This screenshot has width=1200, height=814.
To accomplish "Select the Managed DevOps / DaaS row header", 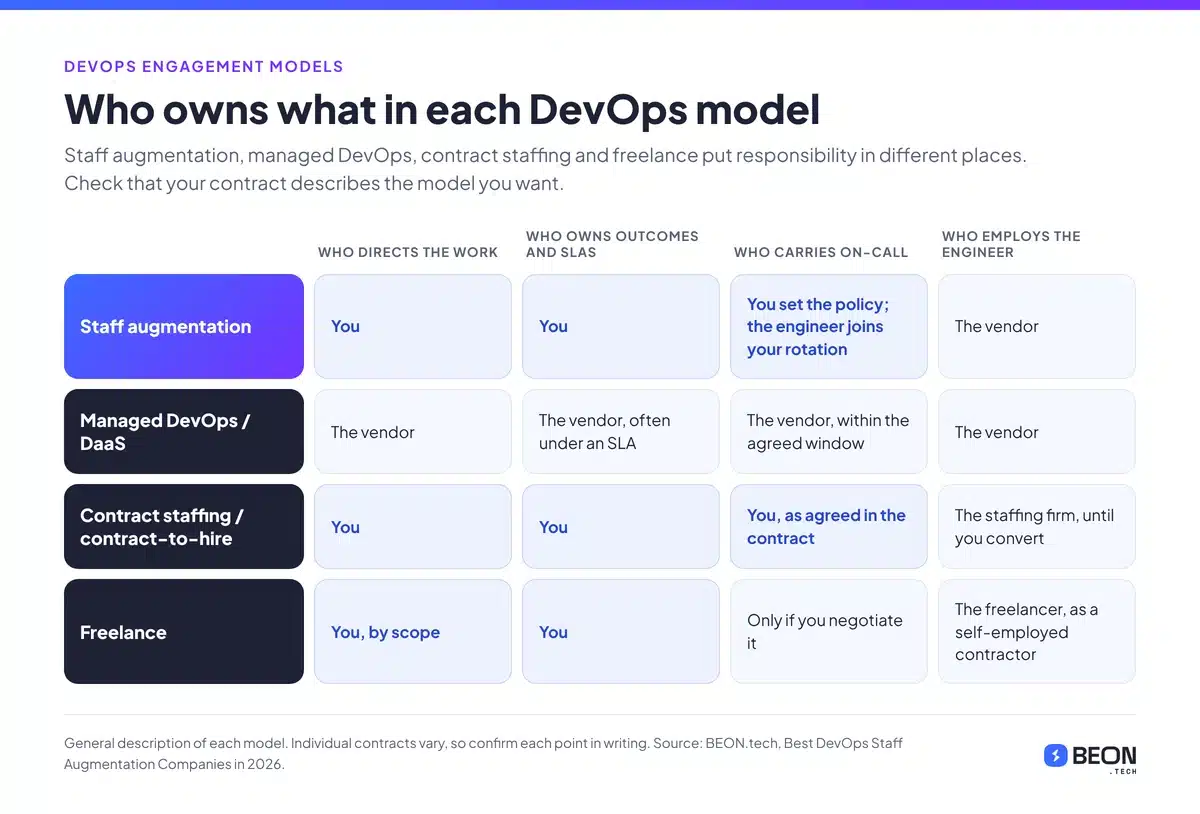I will 184,432.
